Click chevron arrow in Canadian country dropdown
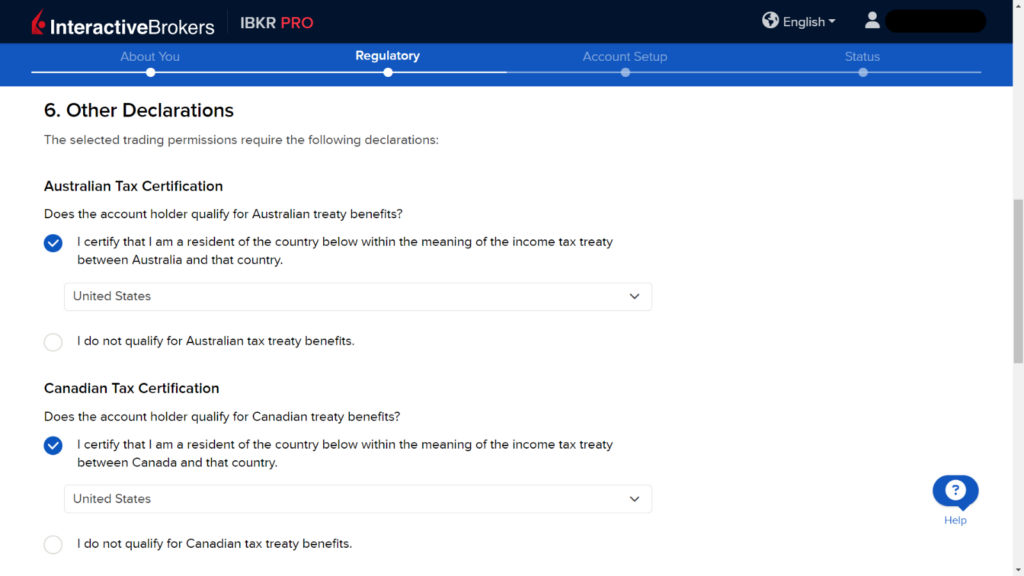Screen dimensions: 1024x576 tap(634, 499)
